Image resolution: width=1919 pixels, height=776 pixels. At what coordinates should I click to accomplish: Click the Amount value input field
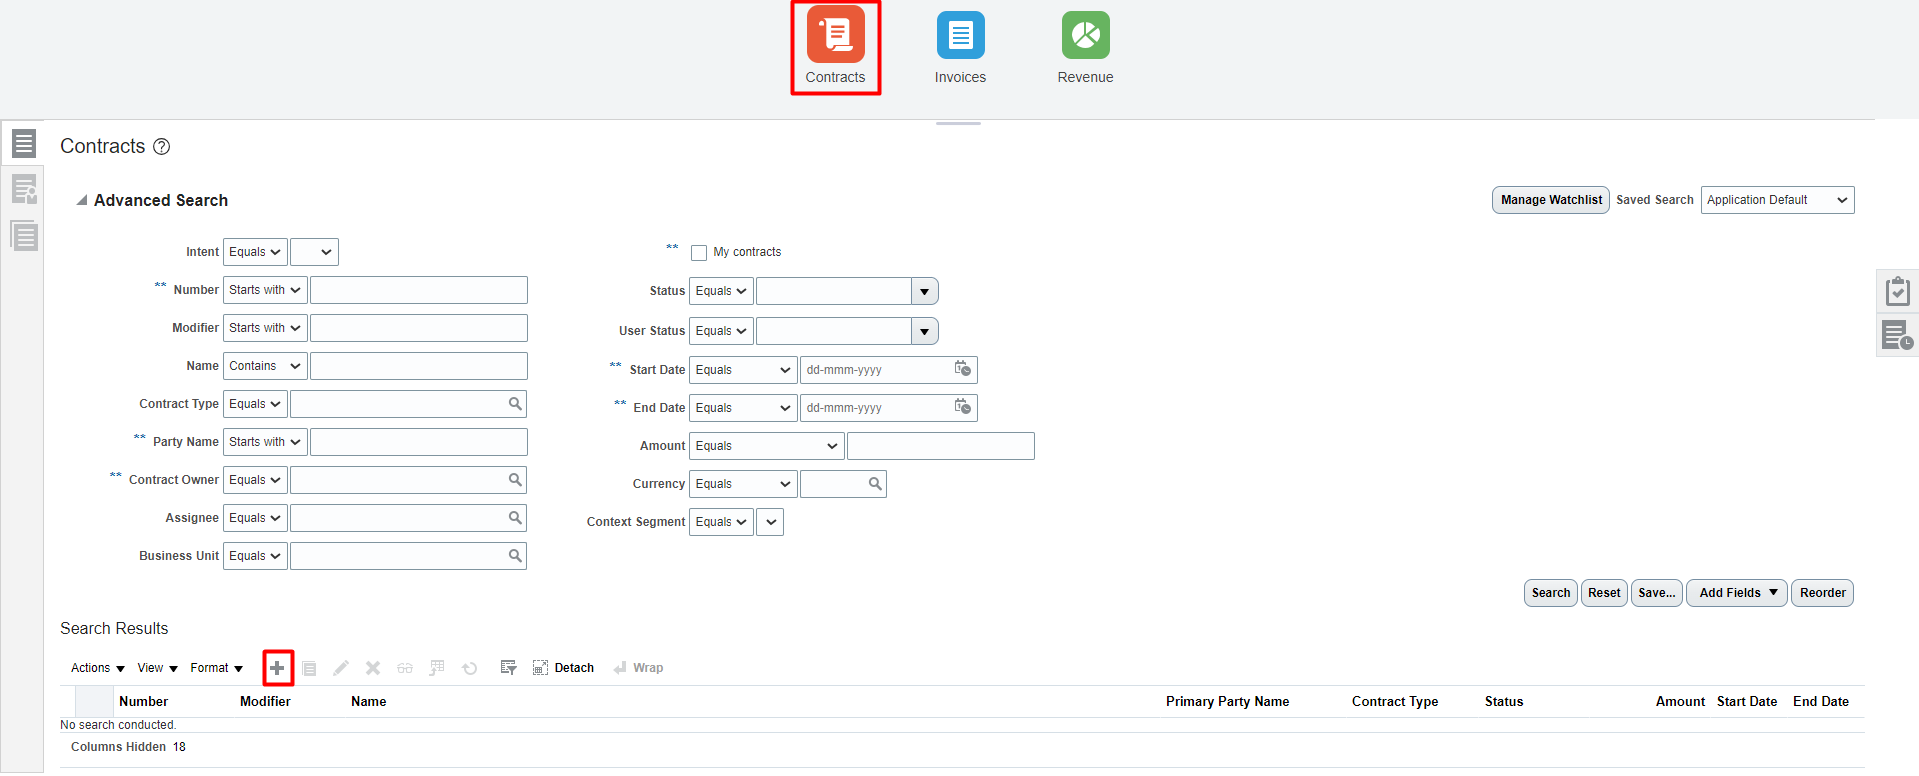click(941, 446)
